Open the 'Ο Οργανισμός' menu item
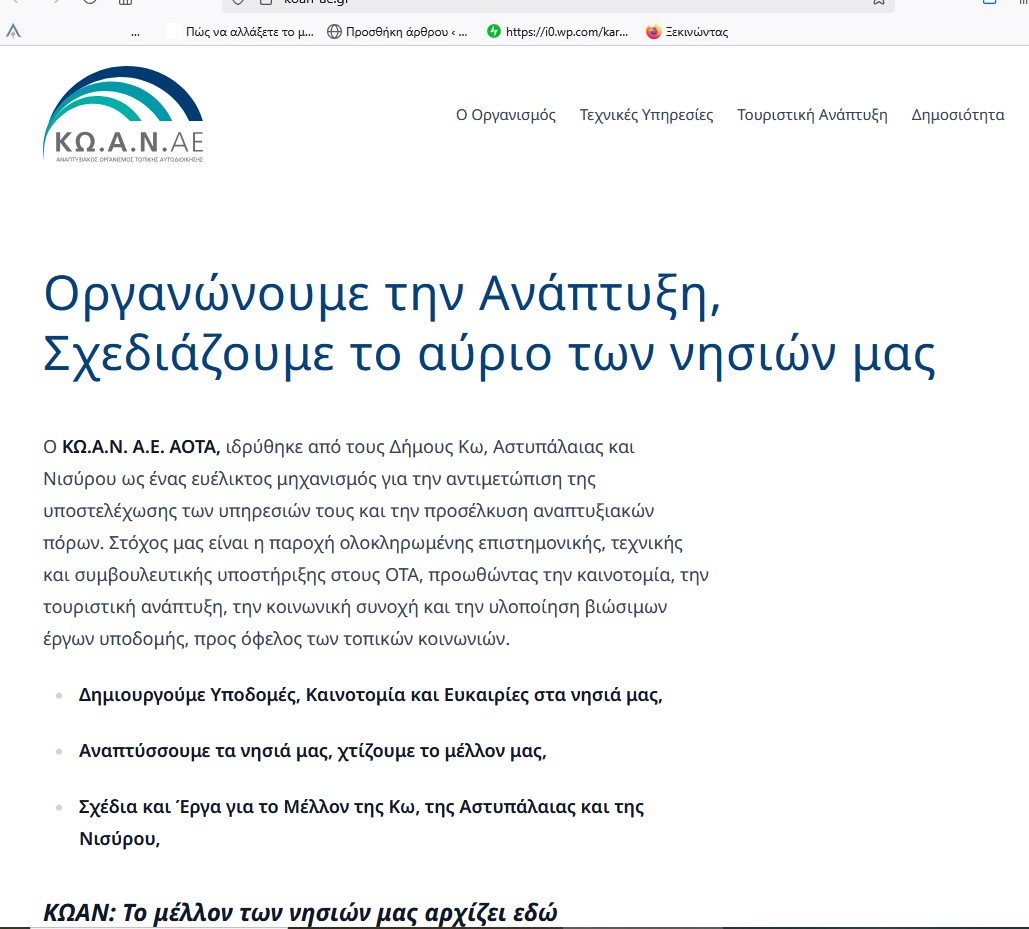This screenshot has width=1029, height=929. click(506, 115)
